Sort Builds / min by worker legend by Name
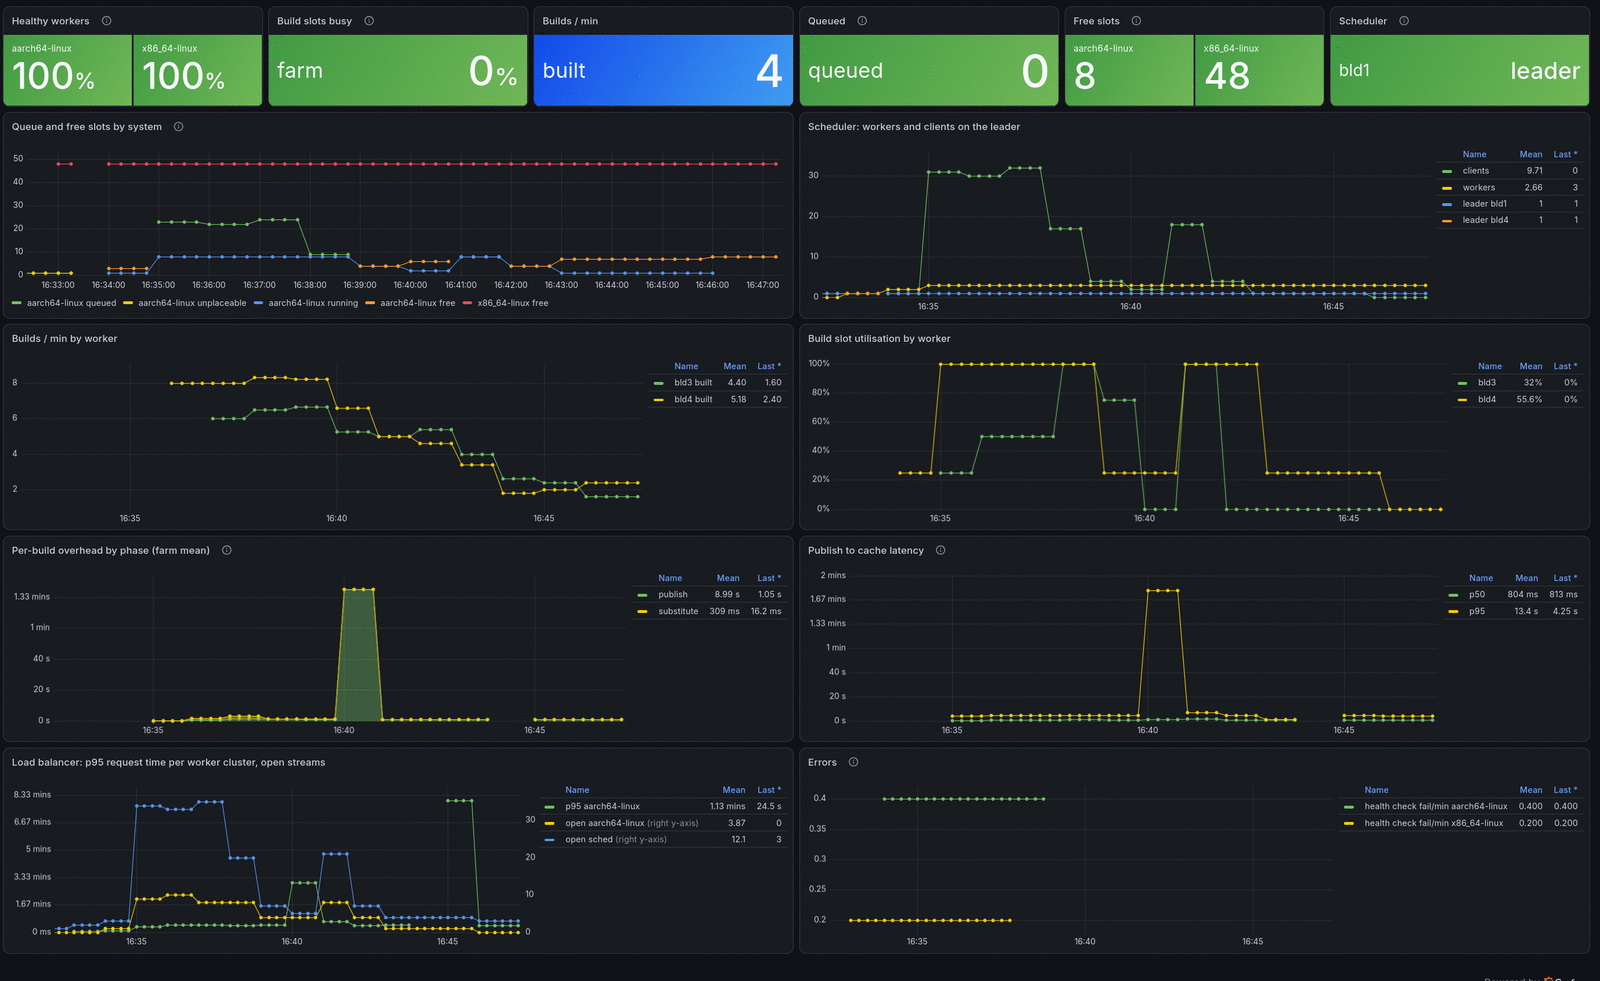The image size is (1600, 981). (686, 367)
